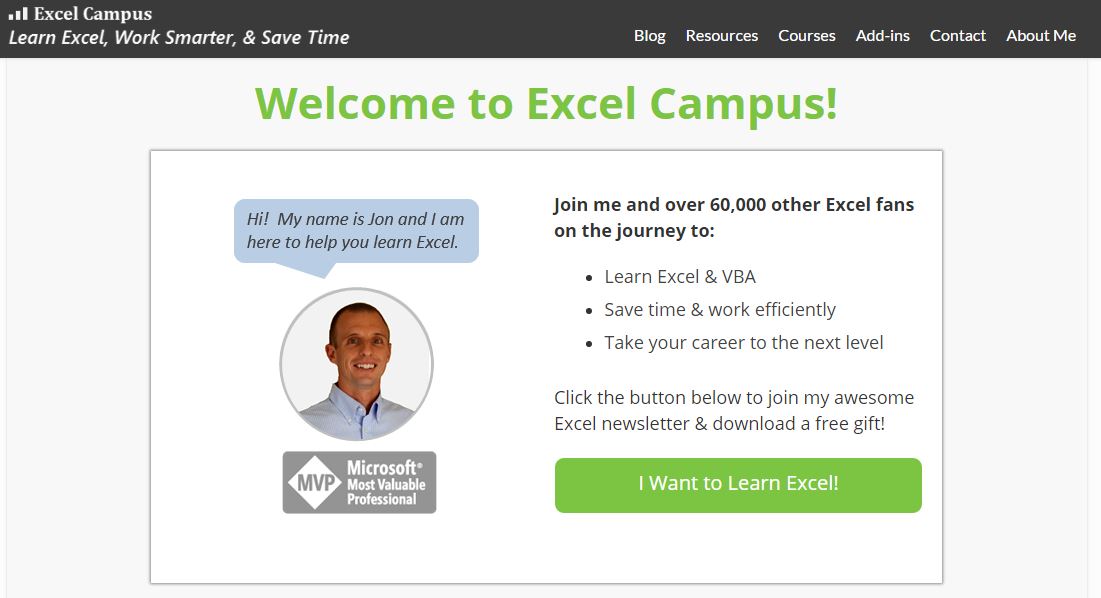Open the Resources menu item

coord(721,36)
